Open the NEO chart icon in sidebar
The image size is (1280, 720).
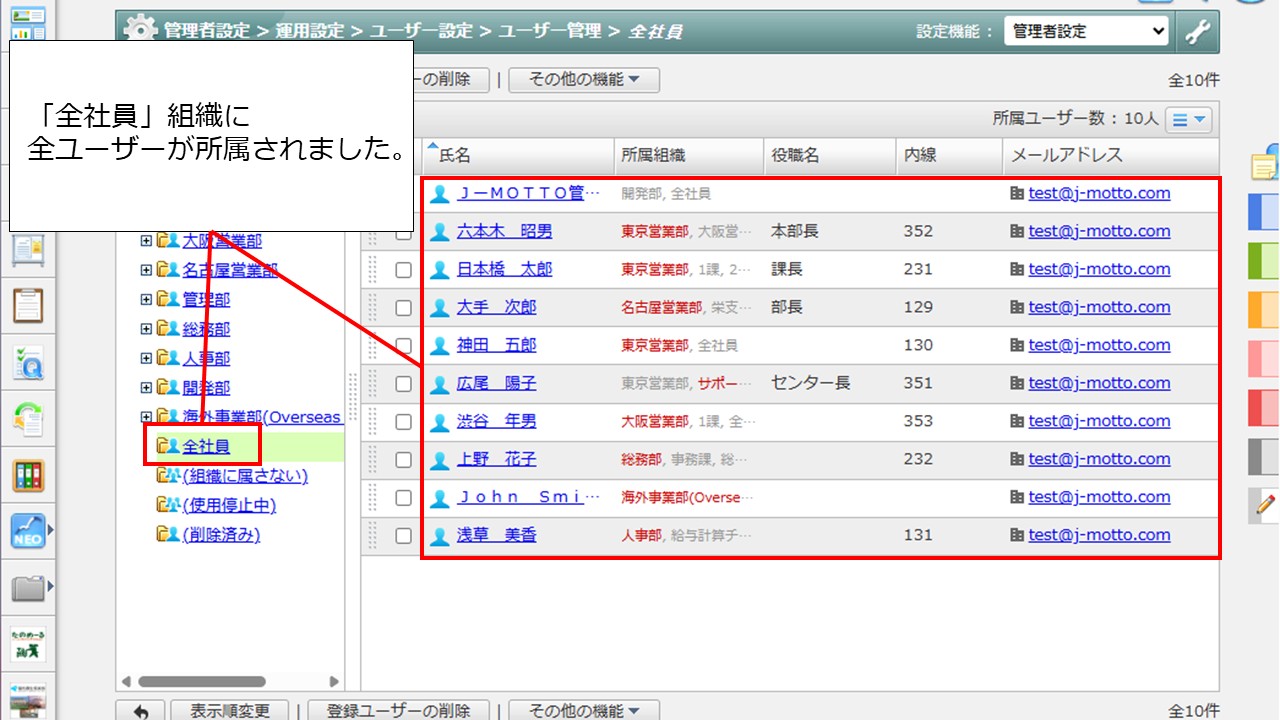(28, 531)
